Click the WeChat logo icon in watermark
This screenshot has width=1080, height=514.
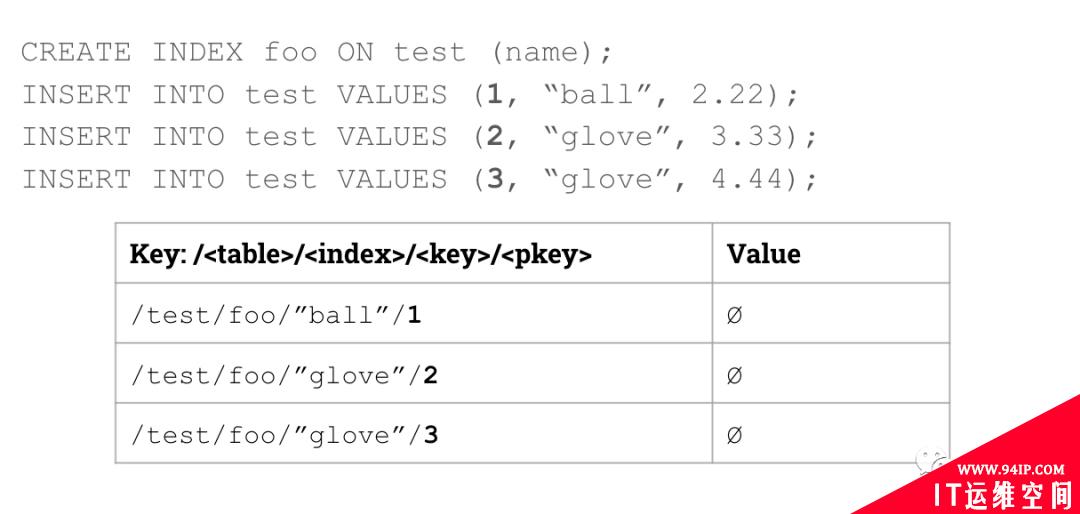pyautogui.click(x=931, y=461)
